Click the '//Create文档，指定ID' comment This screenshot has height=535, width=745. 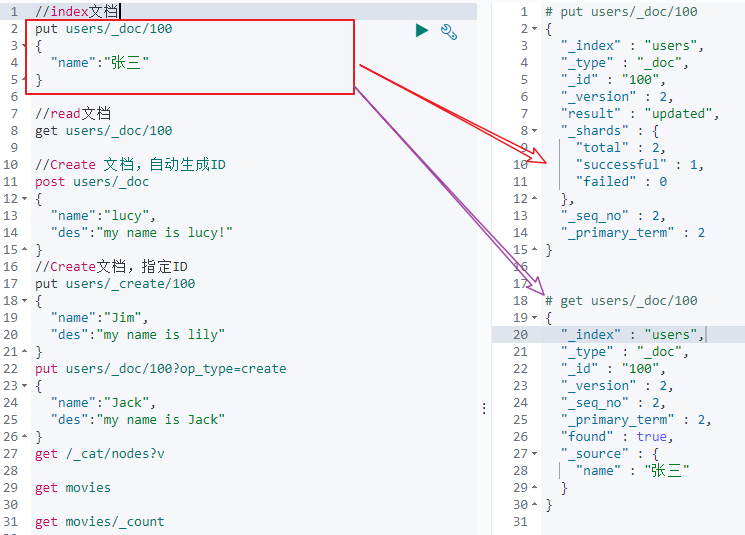[111, 267]
